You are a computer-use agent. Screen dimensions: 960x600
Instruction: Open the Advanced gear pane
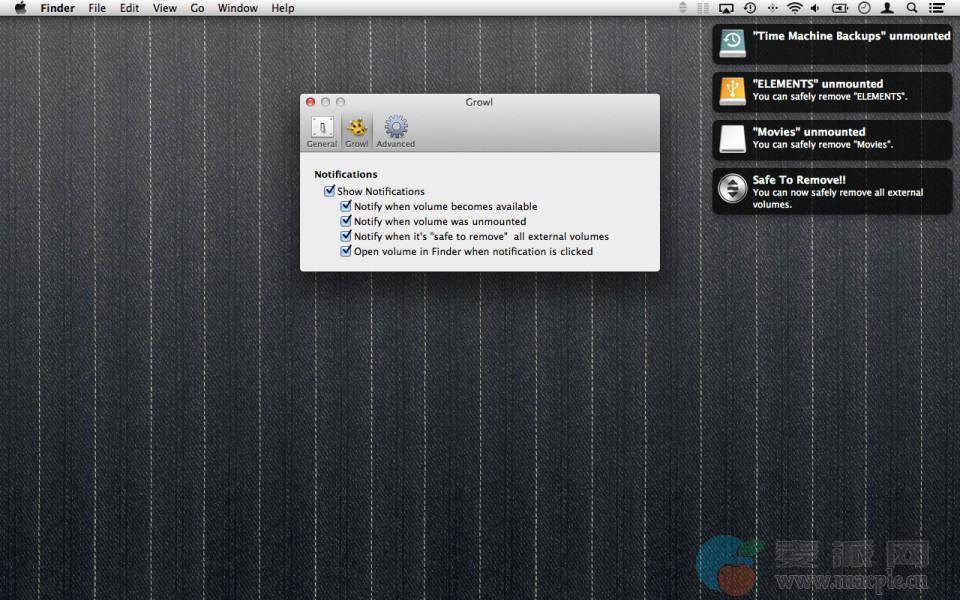396,131
